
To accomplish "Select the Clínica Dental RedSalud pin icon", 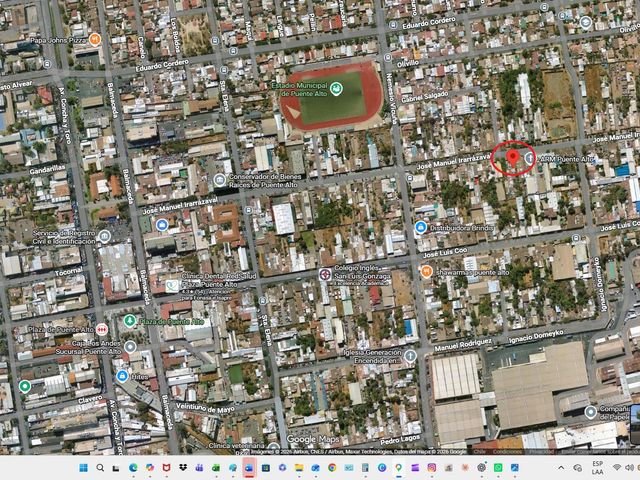I will pos(172,286).
